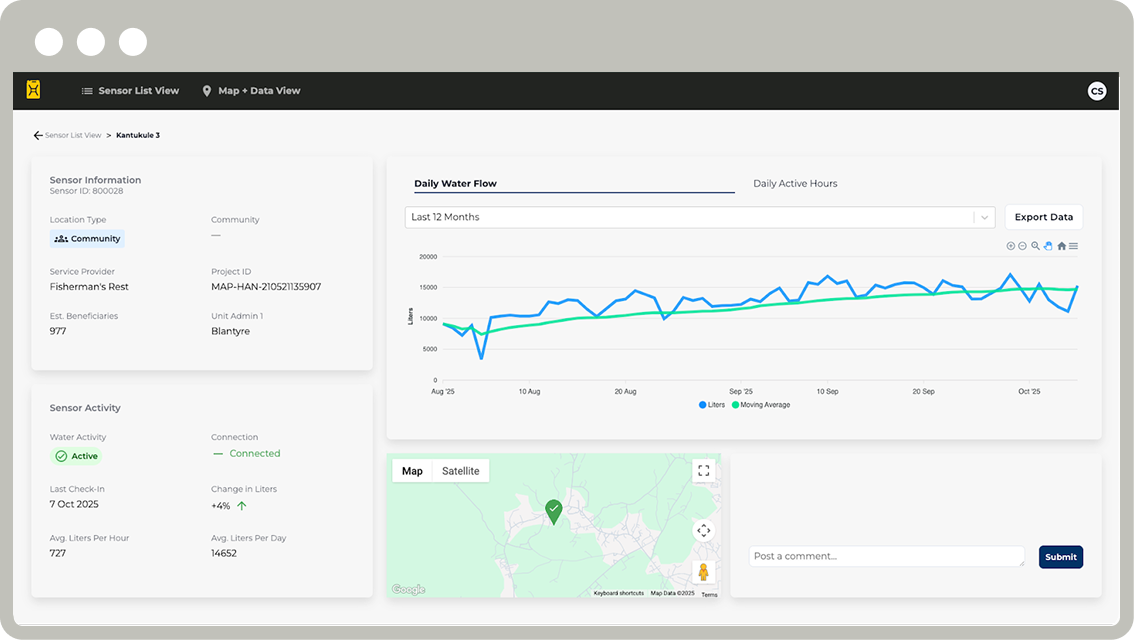This screenshot has width=1134, height=640.
Task: Toggle map fullscreen view
Action: 703,471
